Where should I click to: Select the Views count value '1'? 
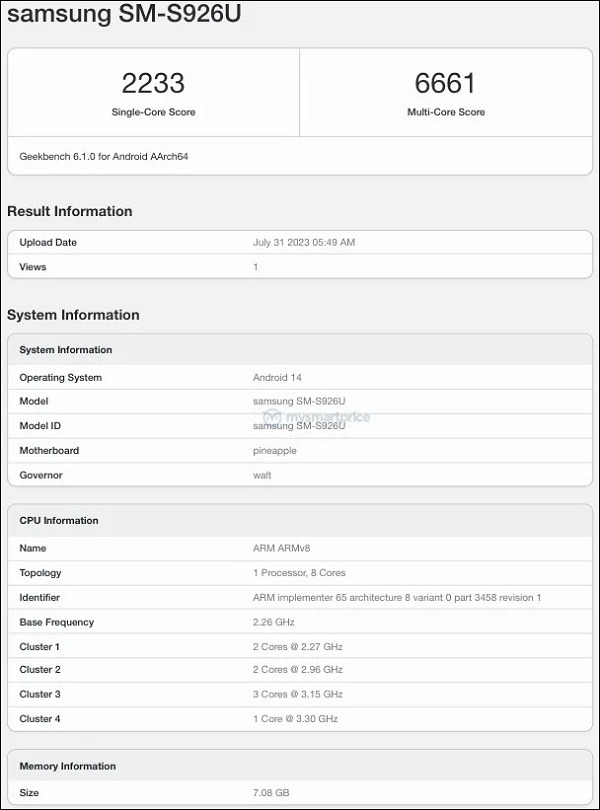click(x=255, y=267)
